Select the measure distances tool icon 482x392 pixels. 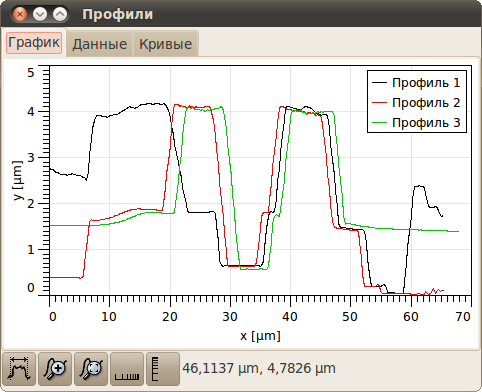click(x=19, y=369)
